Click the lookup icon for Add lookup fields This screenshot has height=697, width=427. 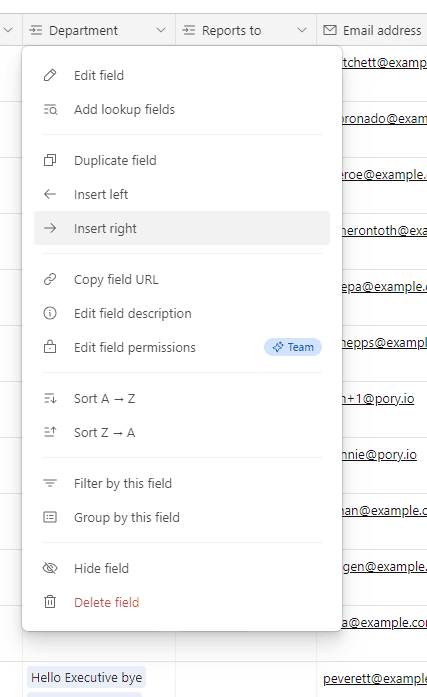click(x=50, y=109)
